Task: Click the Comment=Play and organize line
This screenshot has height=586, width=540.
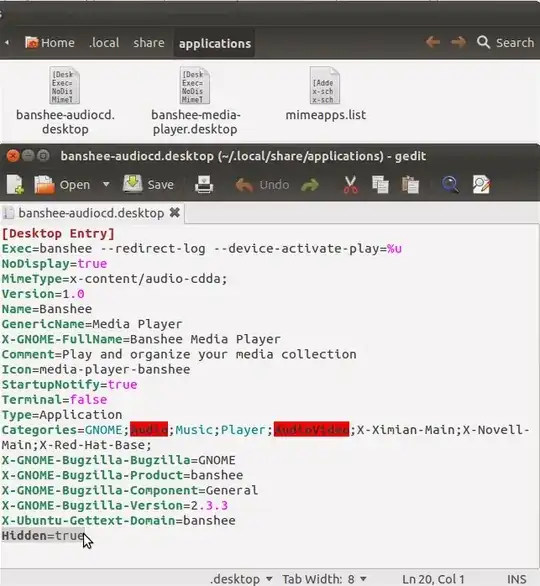Action: [x=179, y=354]
